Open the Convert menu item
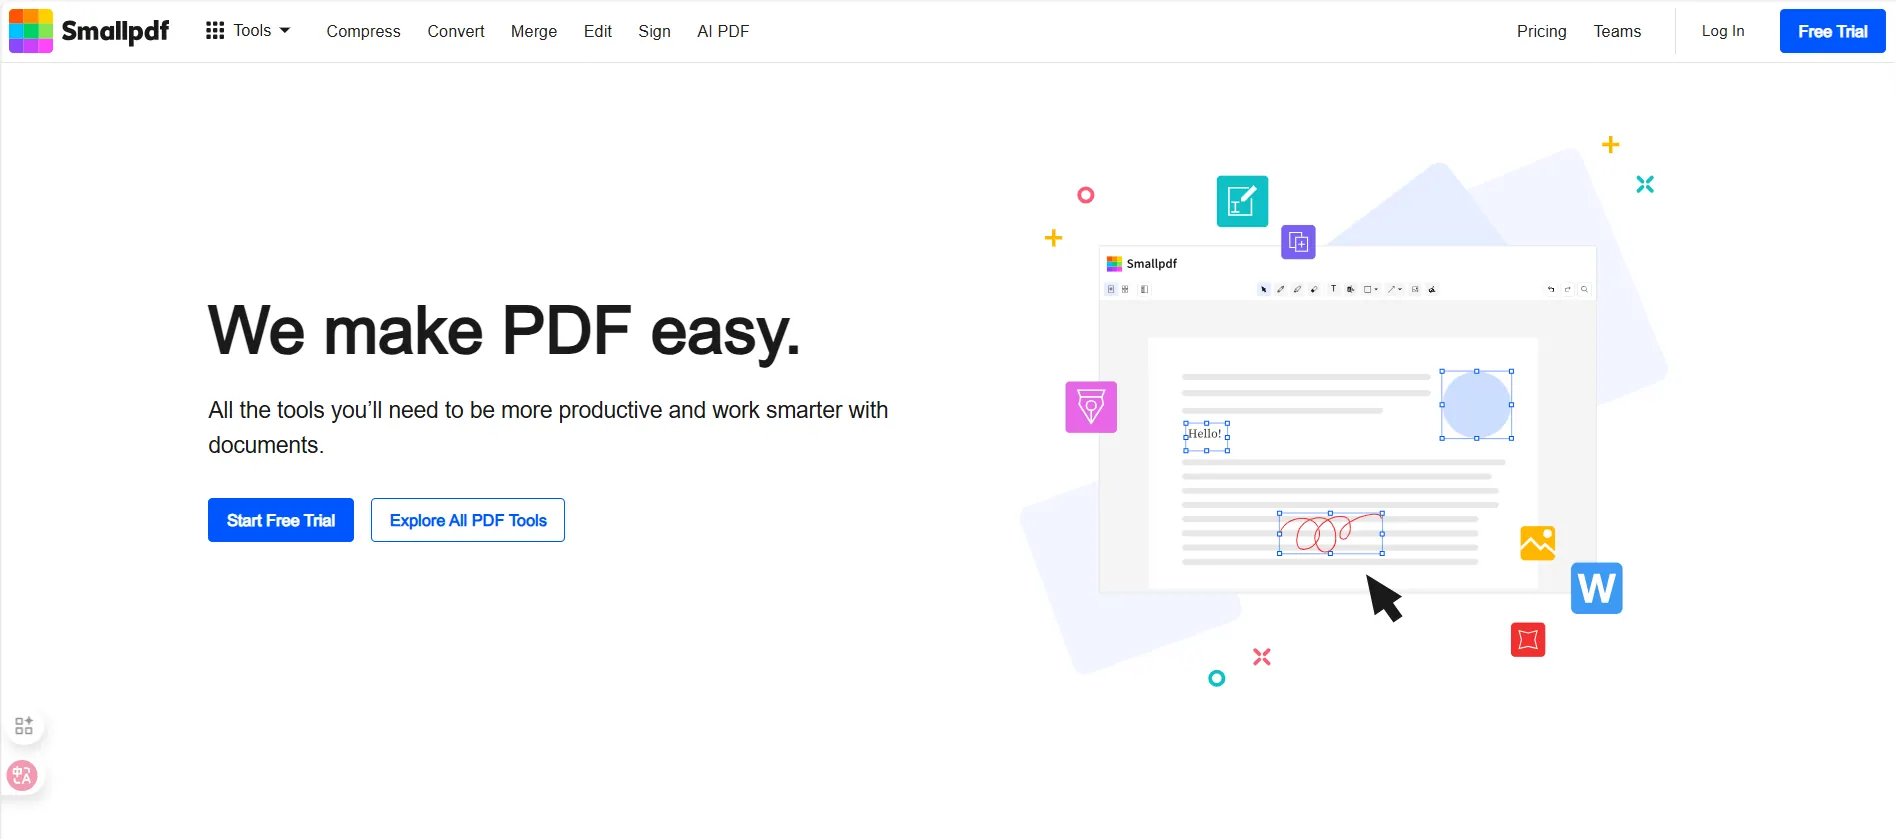Screen dimensions: 1896x839 tap(456, 31)
